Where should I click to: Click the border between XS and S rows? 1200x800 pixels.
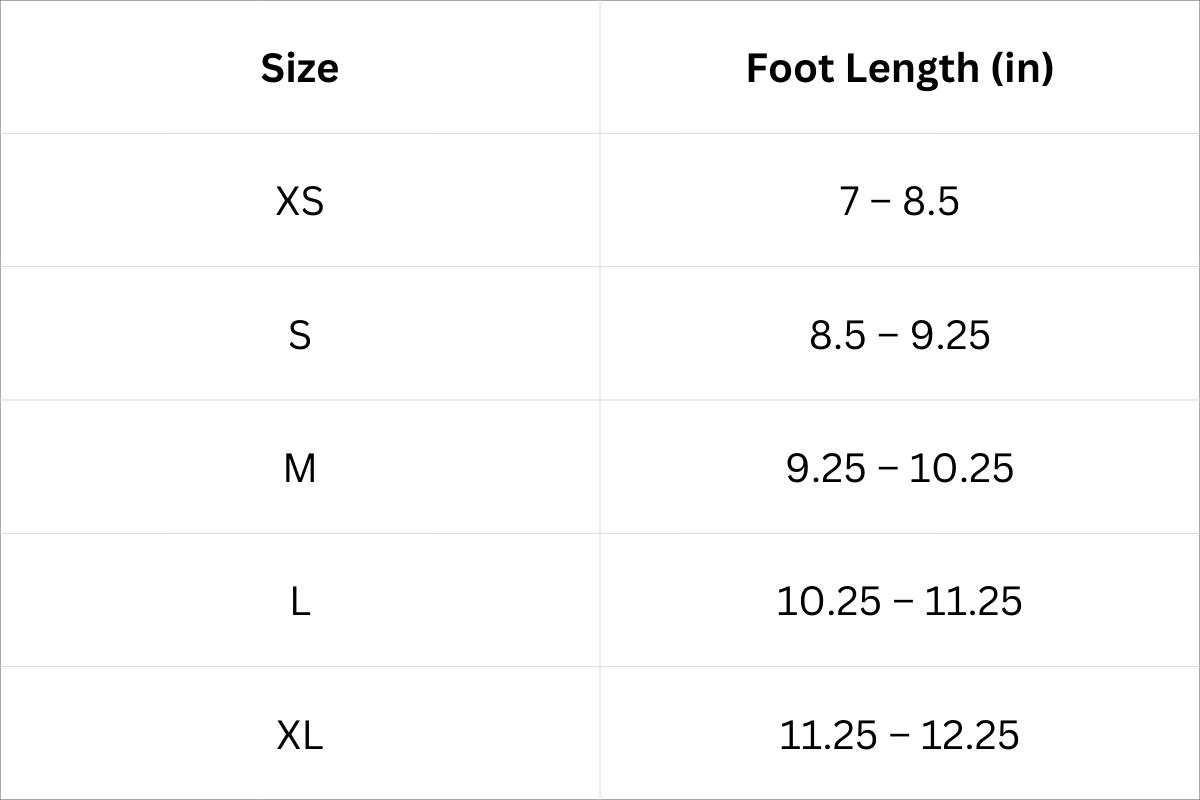600,267
